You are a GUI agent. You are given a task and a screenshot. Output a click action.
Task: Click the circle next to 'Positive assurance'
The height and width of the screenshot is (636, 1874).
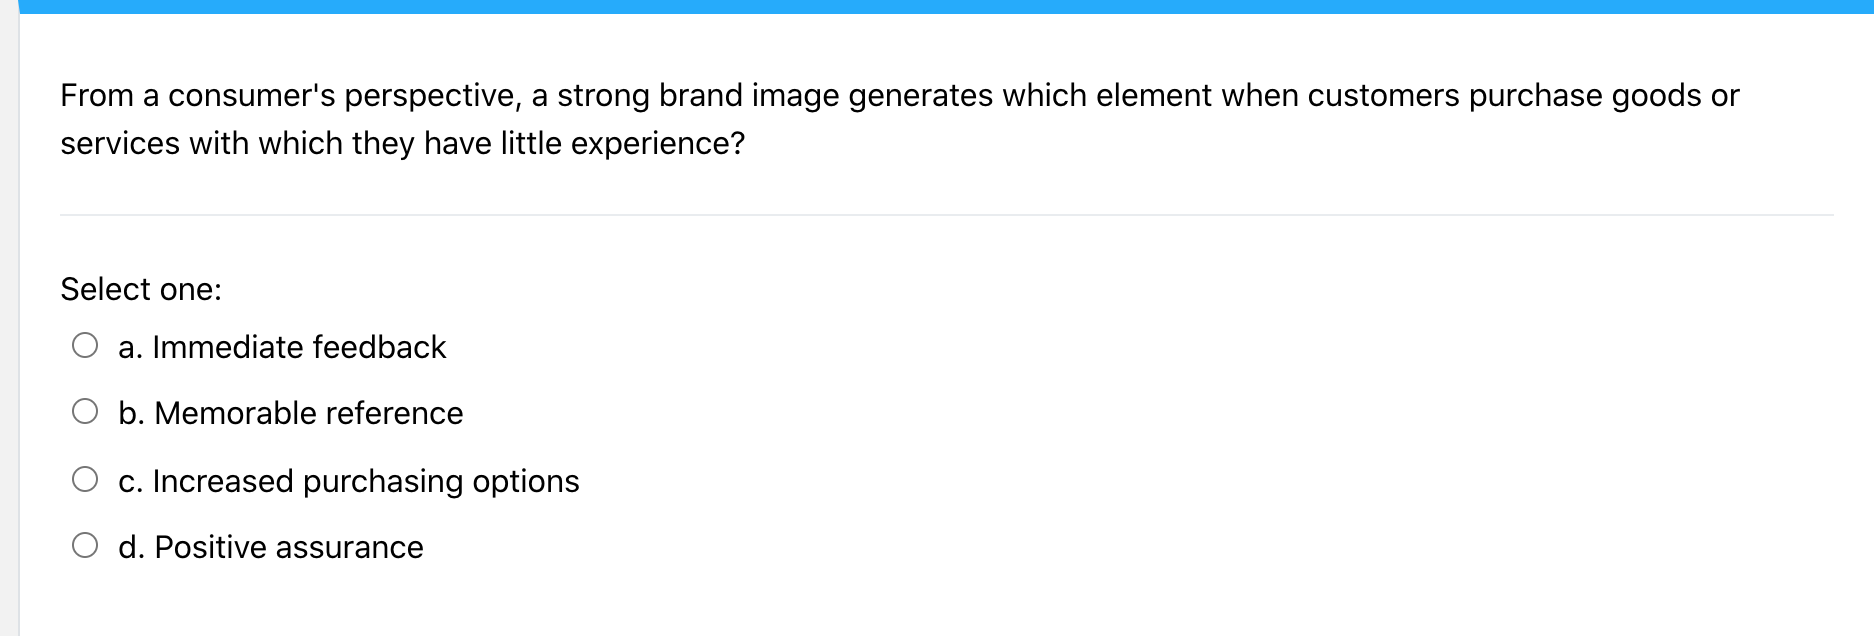[86, 547]
